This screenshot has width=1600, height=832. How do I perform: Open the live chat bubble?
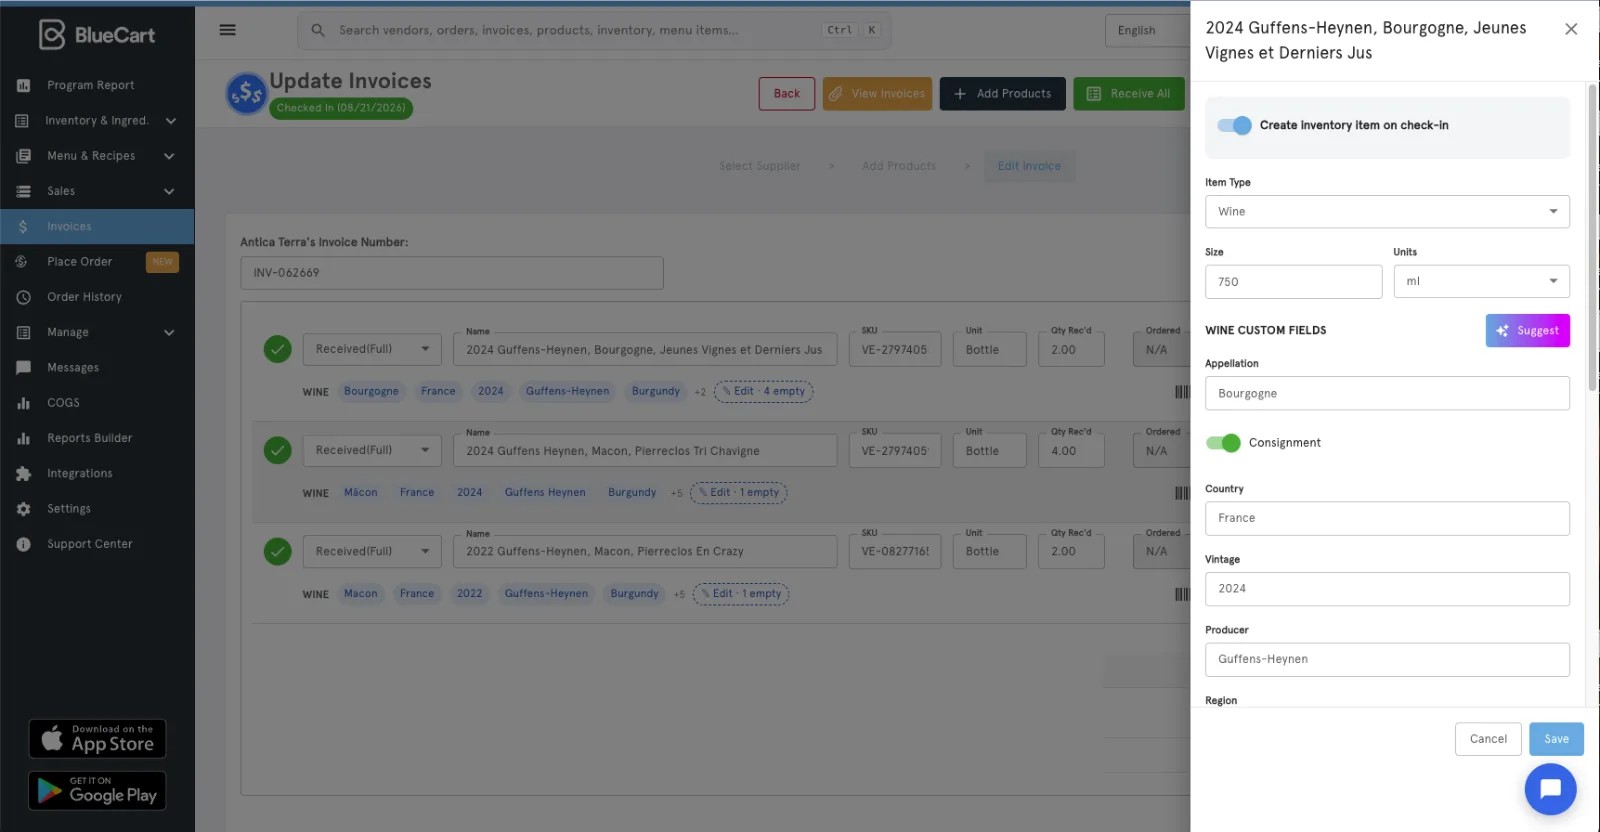coord(1550,789)
